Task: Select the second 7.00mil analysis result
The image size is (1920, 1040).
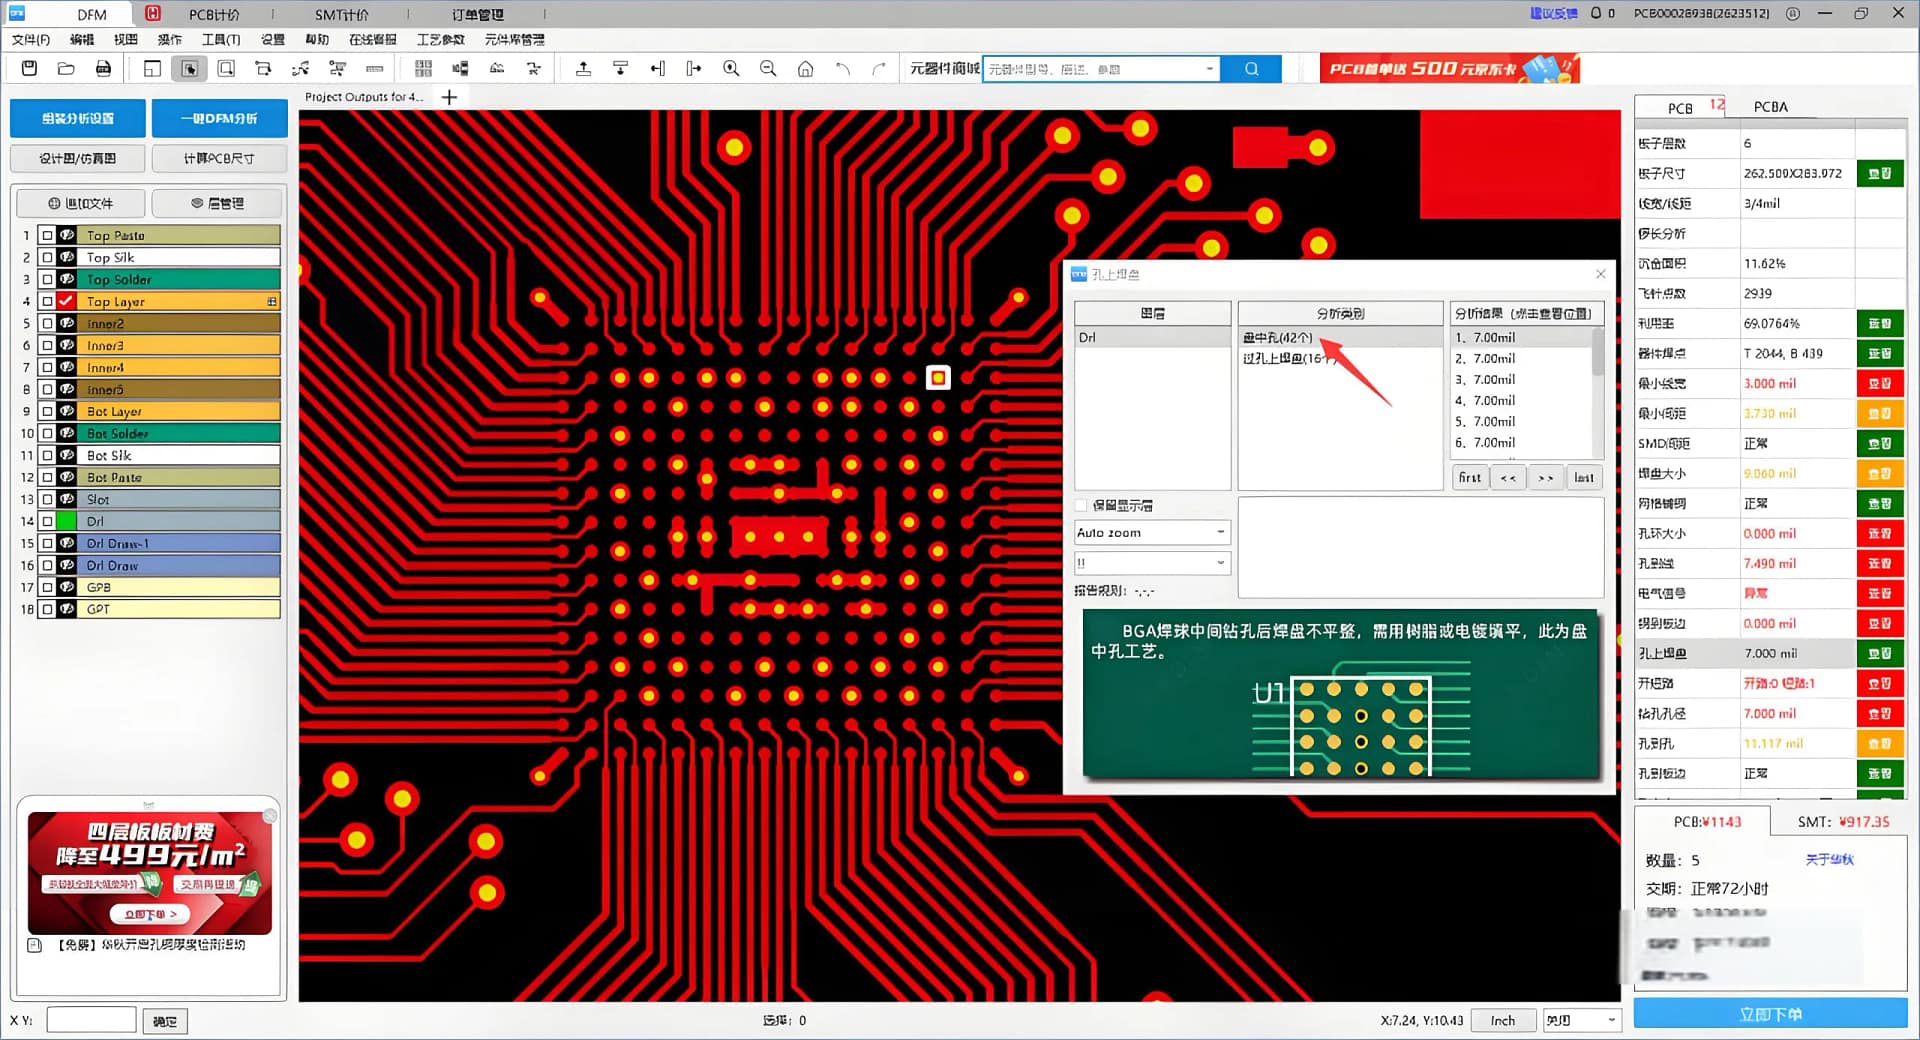Action: 1493,358
